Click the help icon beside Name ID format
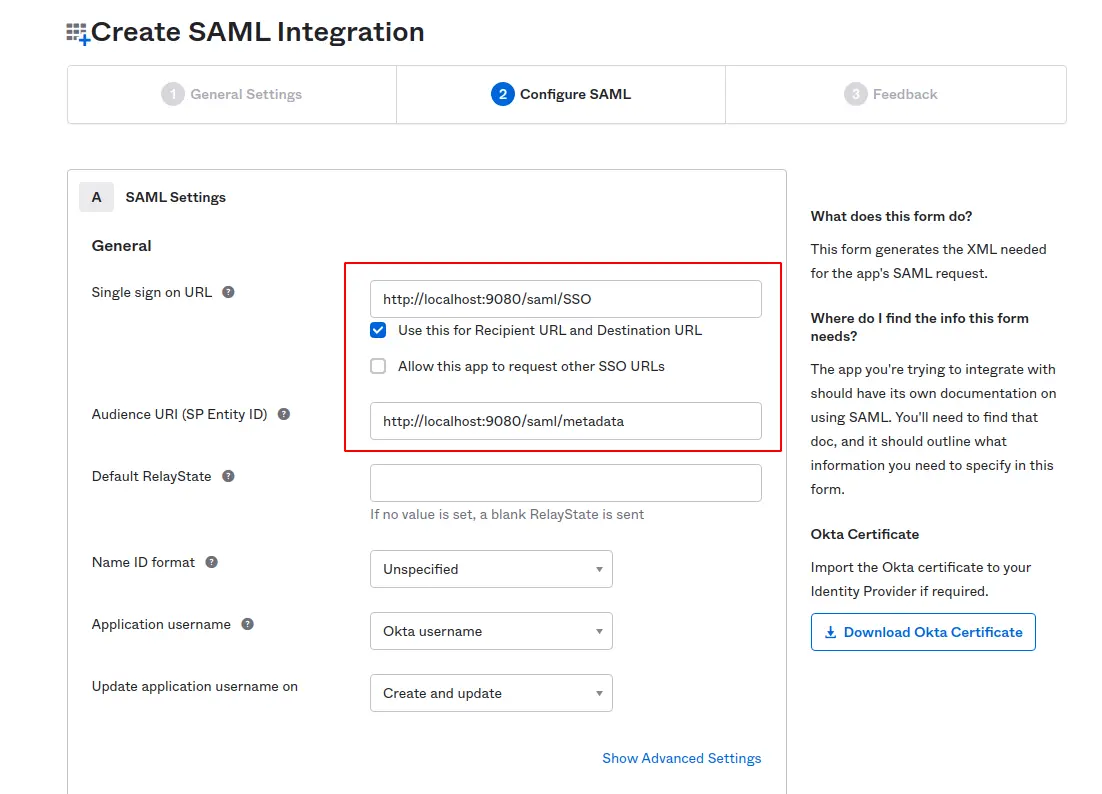 tap(211, 562)
